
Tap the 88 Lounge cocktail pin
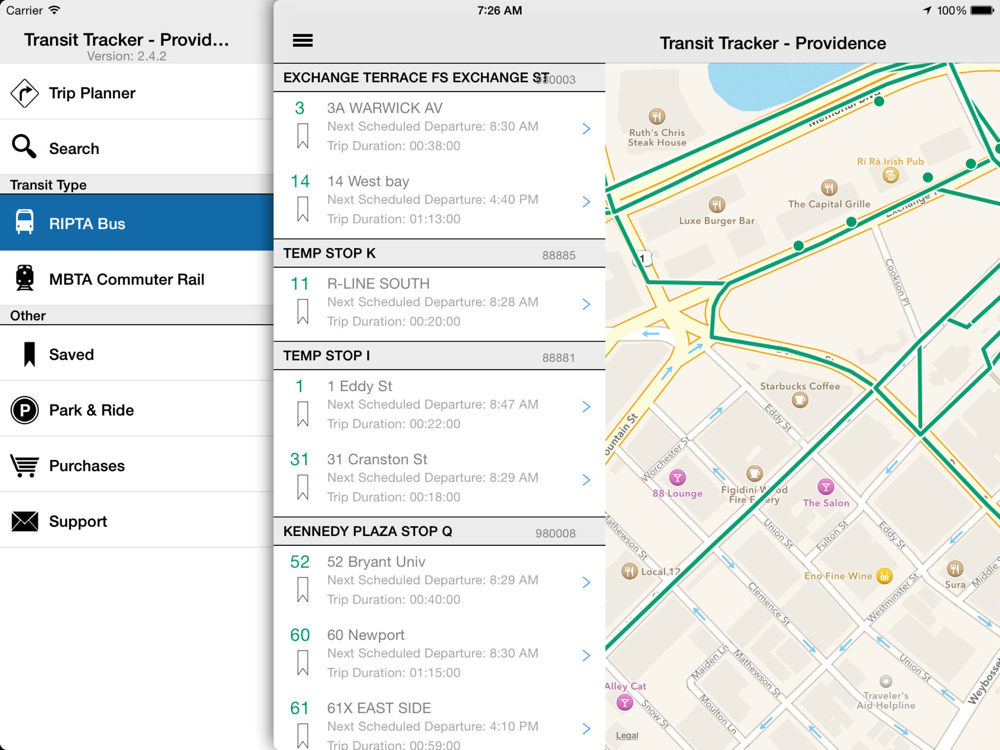[x=677, y=477]
